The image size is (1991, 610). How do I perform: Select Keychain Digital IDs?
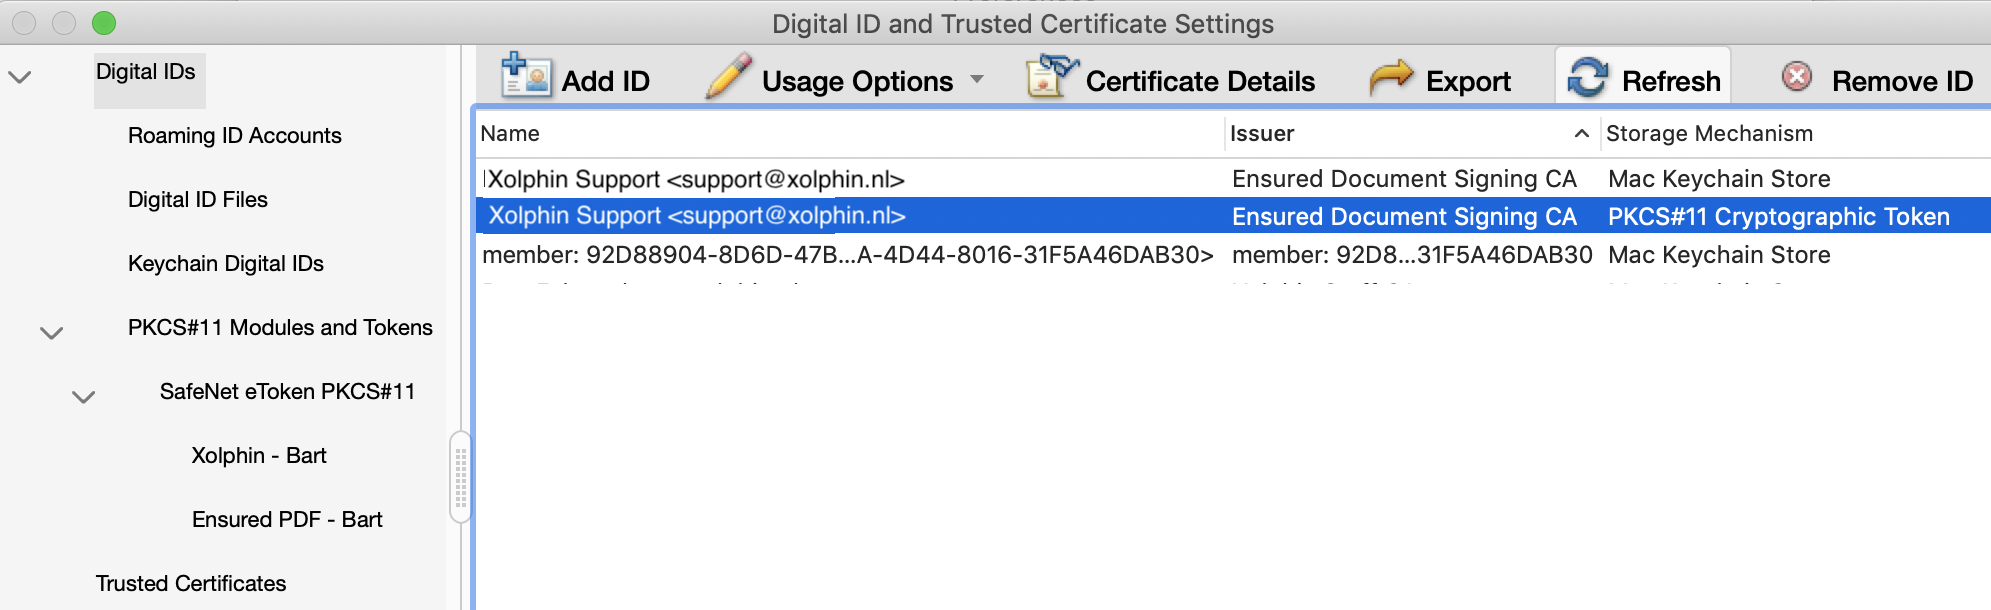click(225, 263)
